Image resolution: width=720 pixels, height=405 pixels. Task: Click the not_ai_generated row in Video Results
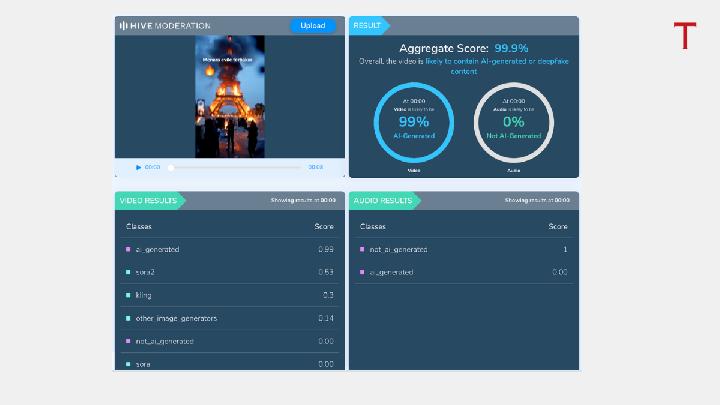point(230,341)
